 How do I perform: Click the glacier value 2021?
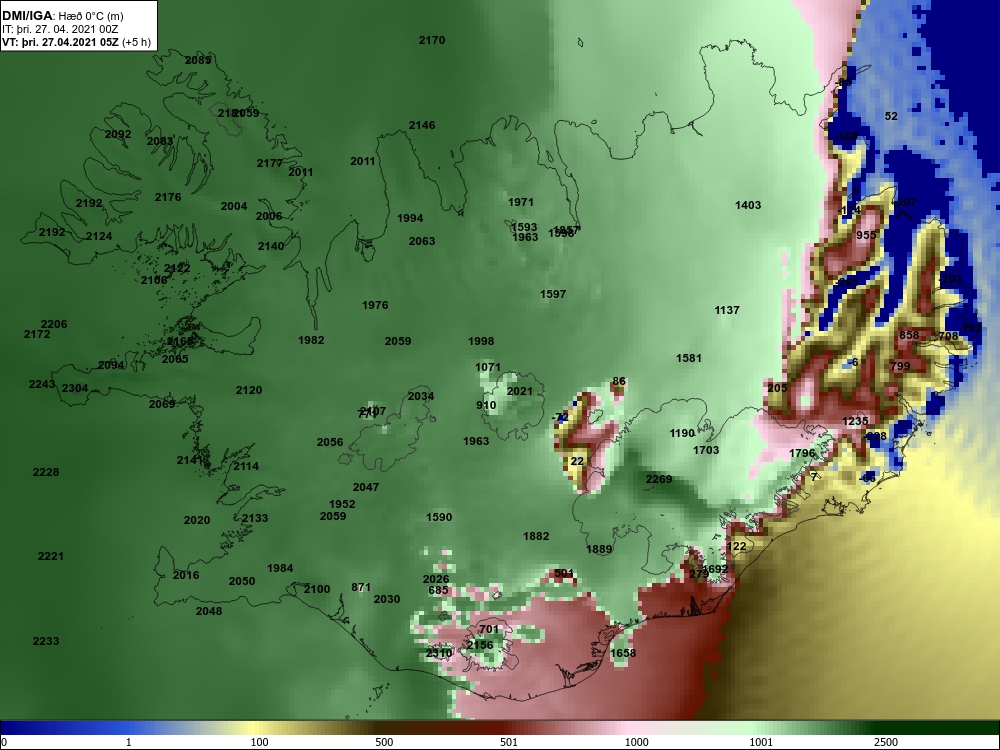(520, 391)
